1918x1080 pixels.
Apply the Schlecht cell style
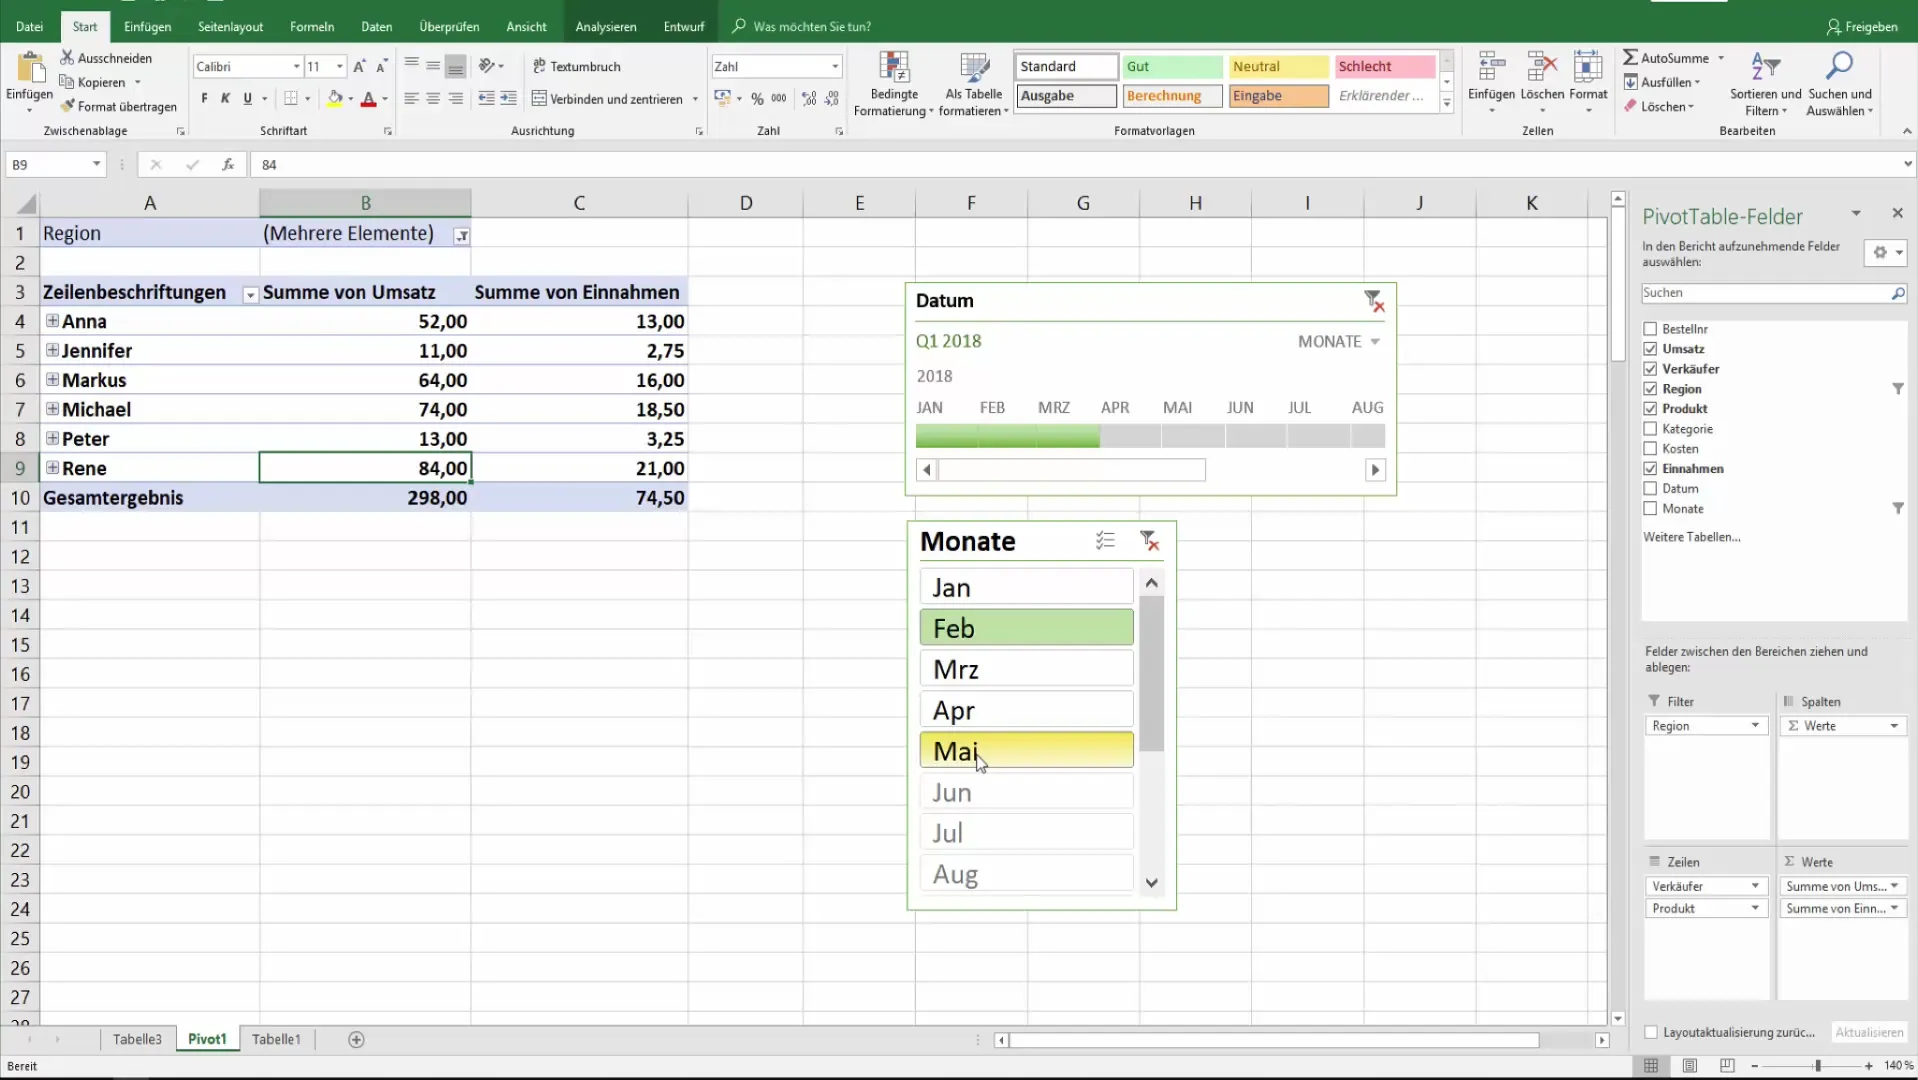pos(1384,66)
